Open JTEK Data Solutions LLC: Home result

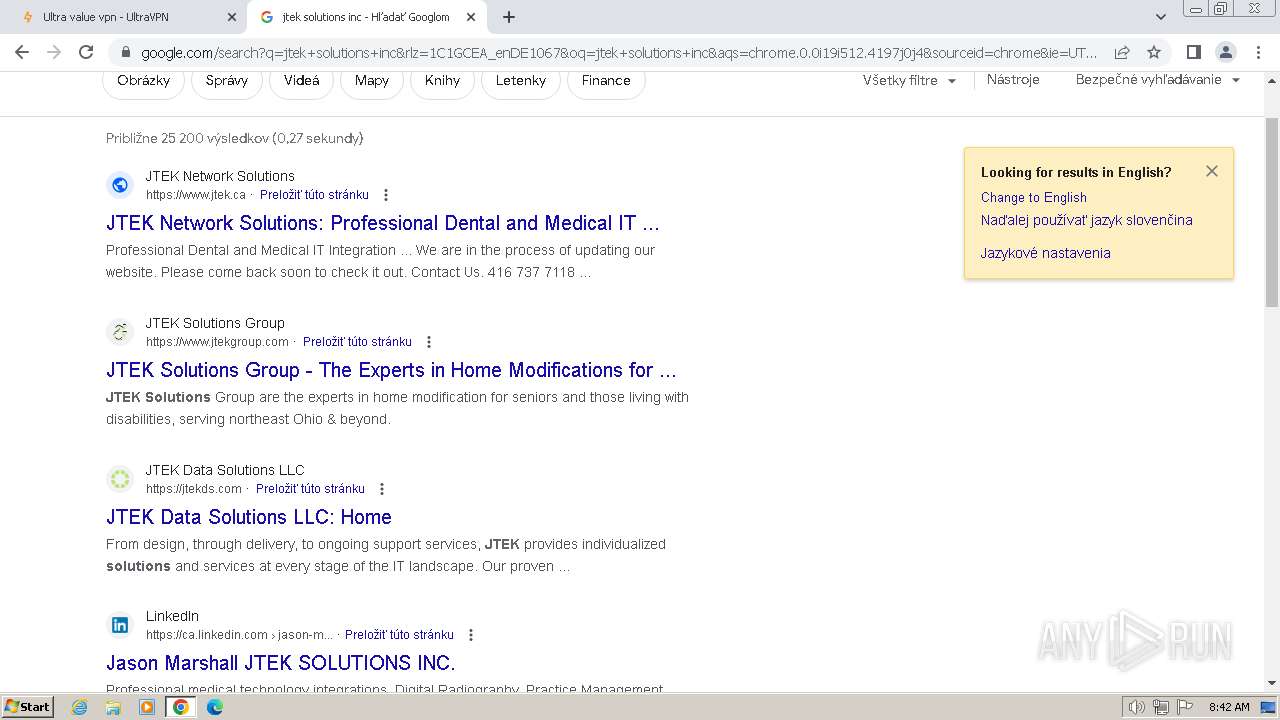click(249, 517)
